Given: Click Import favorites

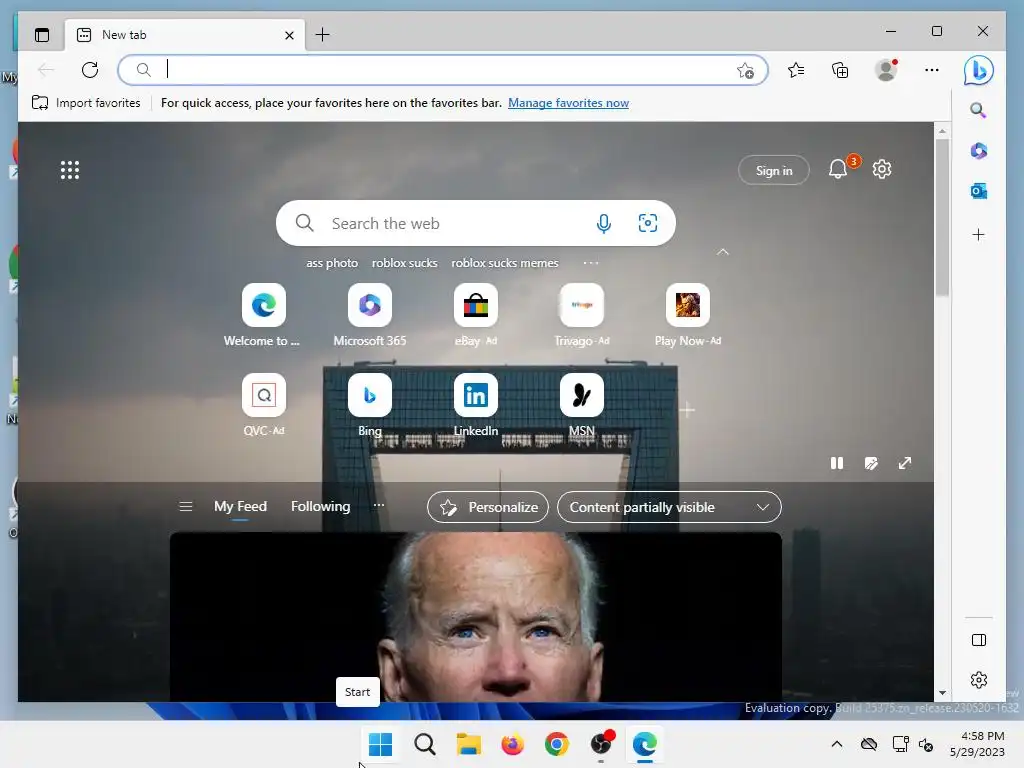Looking at the screenshot, I should pos(86,103).
